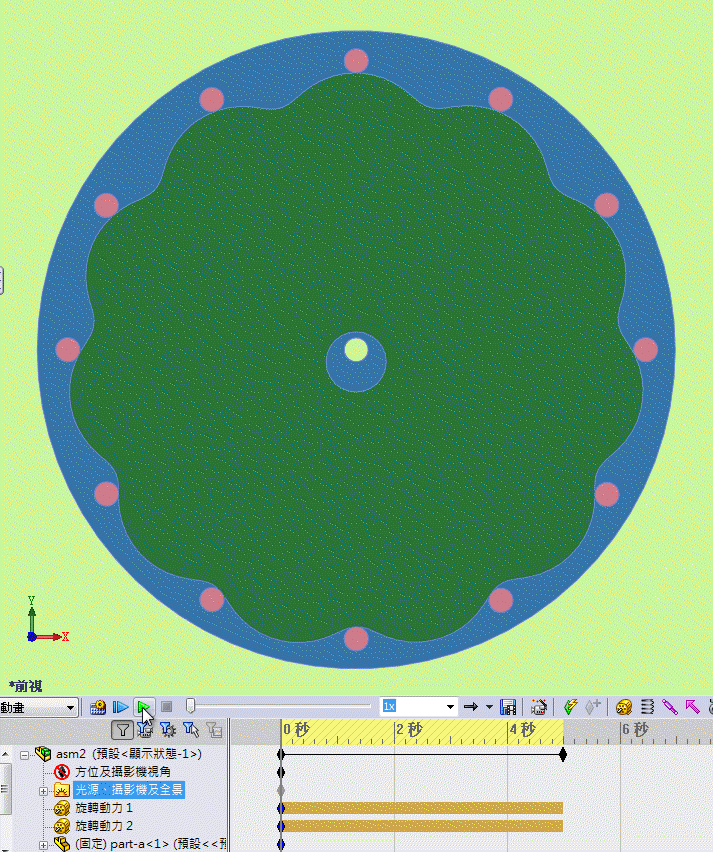Click the green Play button
The image size is (713, 852).
pyautogui.click(x=144, y=707)
